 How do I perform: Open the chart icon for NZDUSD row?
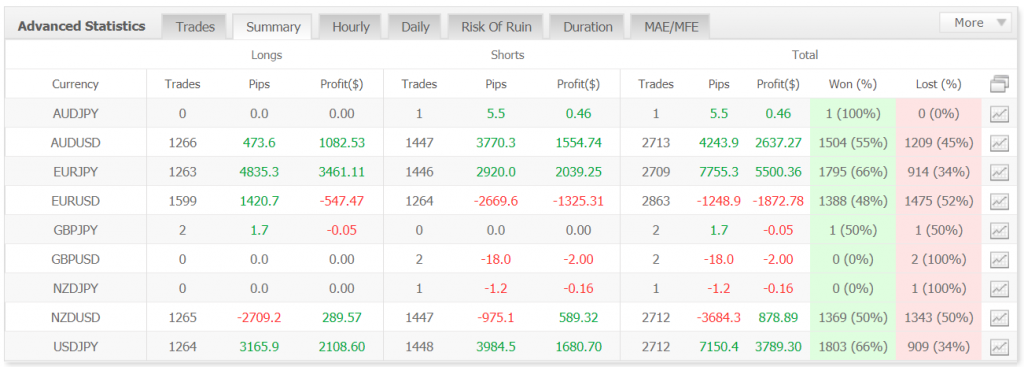pyautogui.click(x=999, y=317)
